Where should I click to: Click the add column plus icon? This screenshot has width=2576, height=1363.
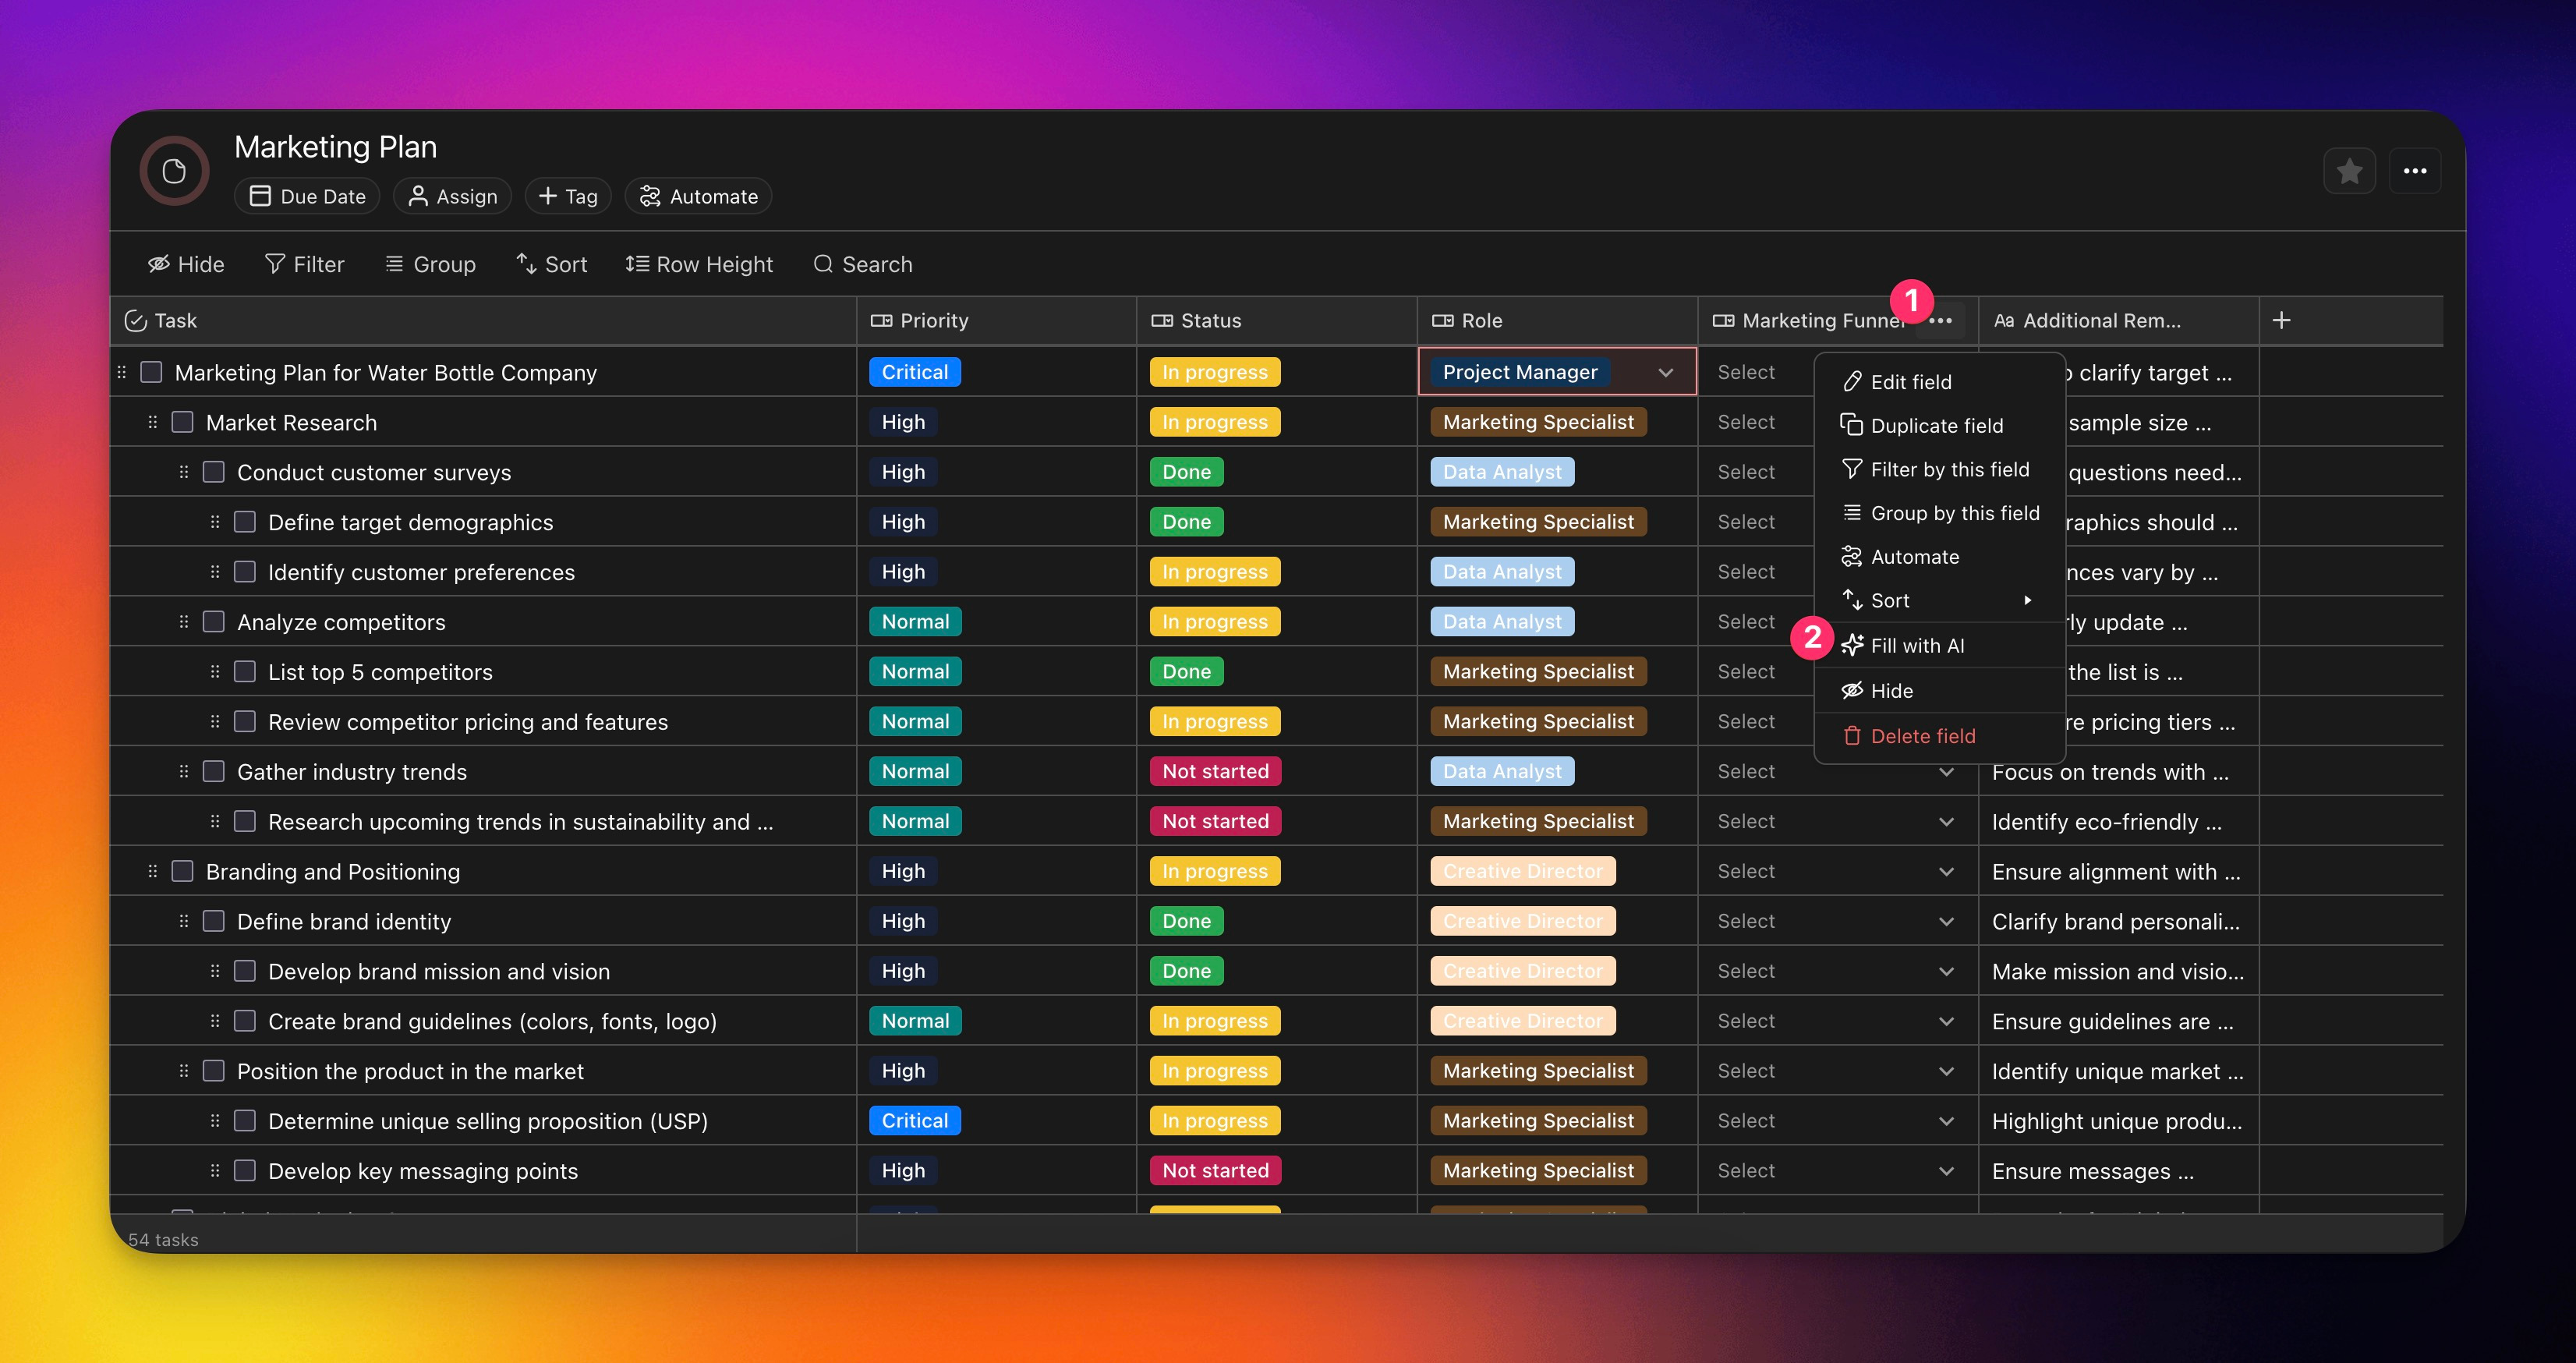coord(2281,320)
